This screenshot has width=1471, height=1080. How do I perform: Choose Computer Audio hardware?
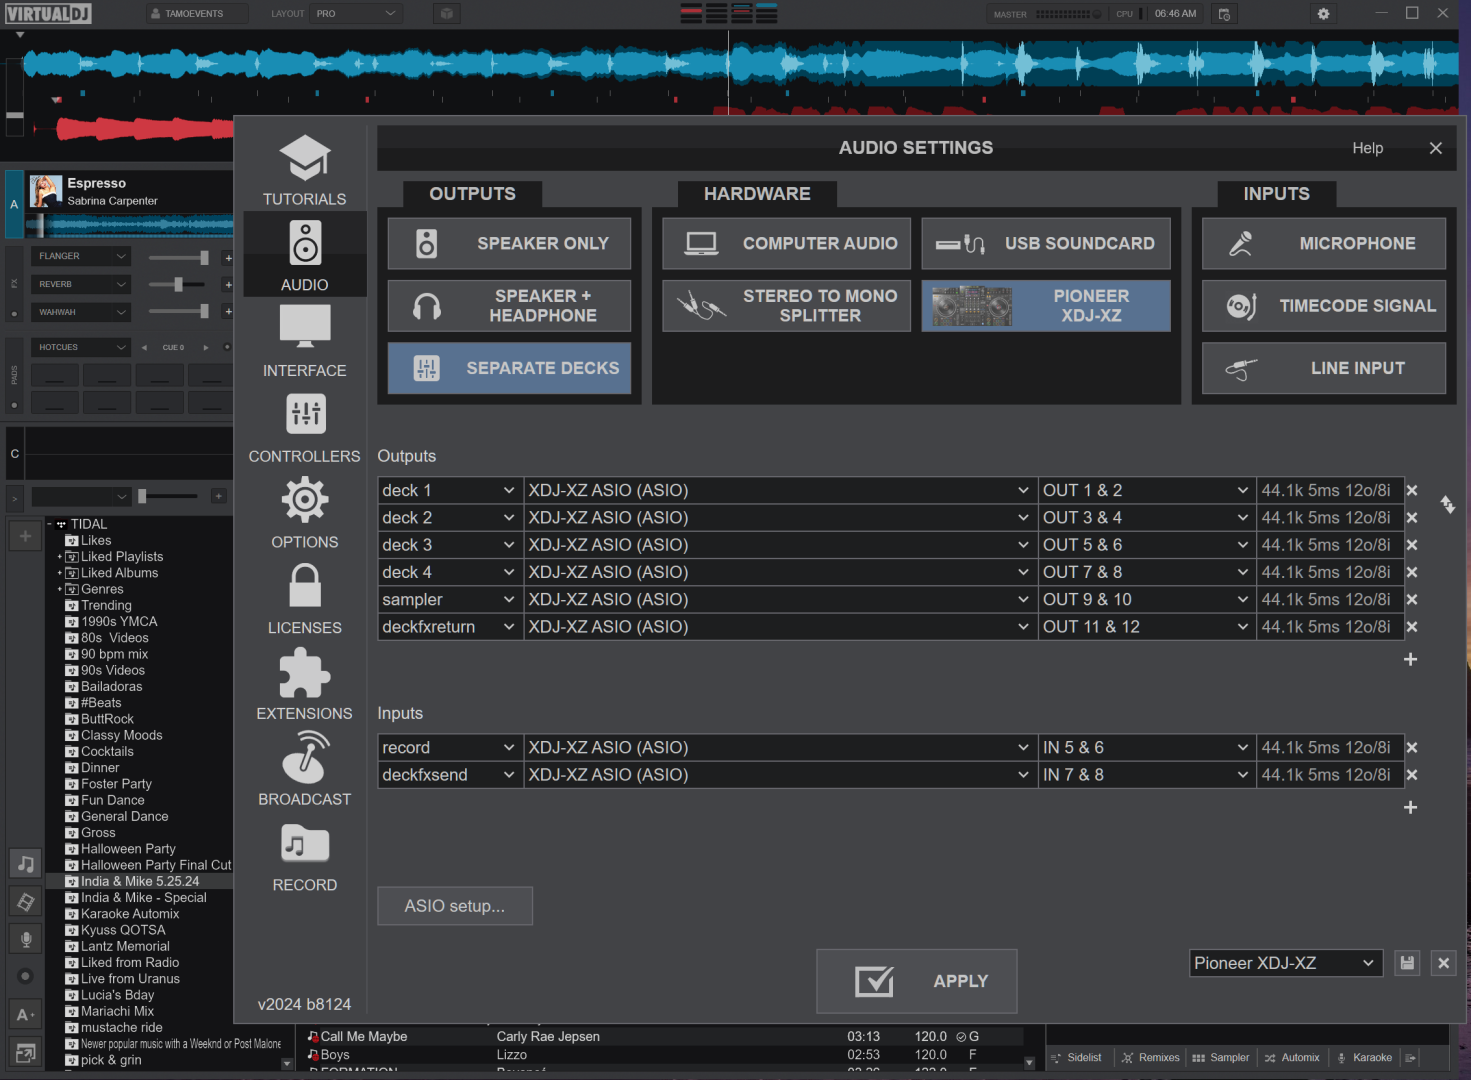click(786, 243)
